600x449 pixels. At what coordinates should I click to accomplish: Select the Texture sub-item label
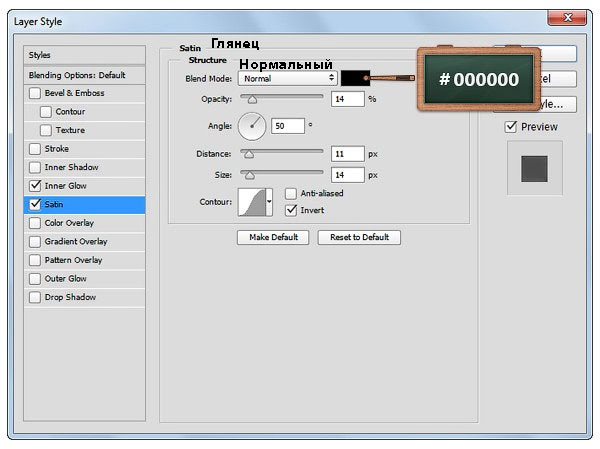(70, 130)
